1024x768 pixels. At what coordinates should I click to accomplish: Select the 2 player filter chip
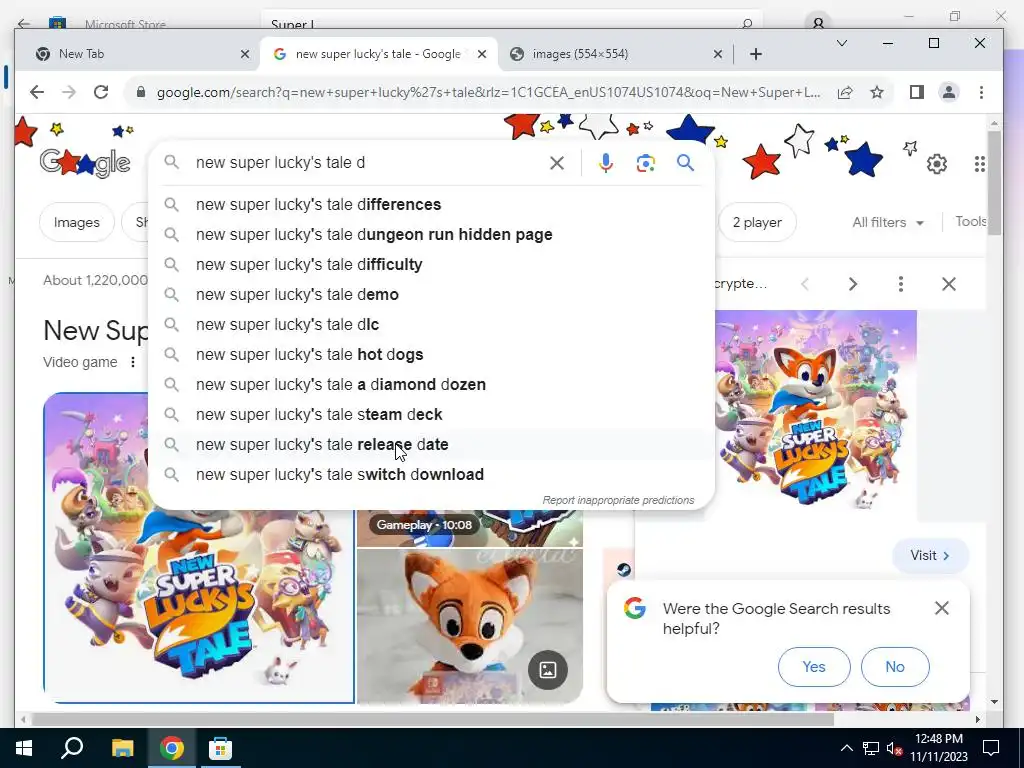(x=757, y=222)
